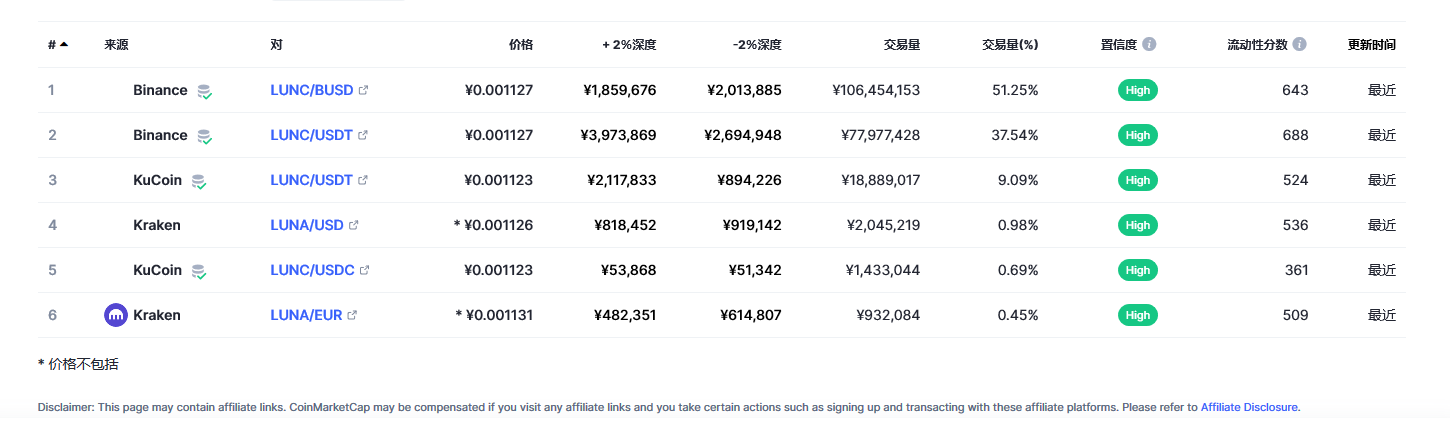Sort by 交易量 column header
The image size is (1450, 430).
(x=901, y=45)
